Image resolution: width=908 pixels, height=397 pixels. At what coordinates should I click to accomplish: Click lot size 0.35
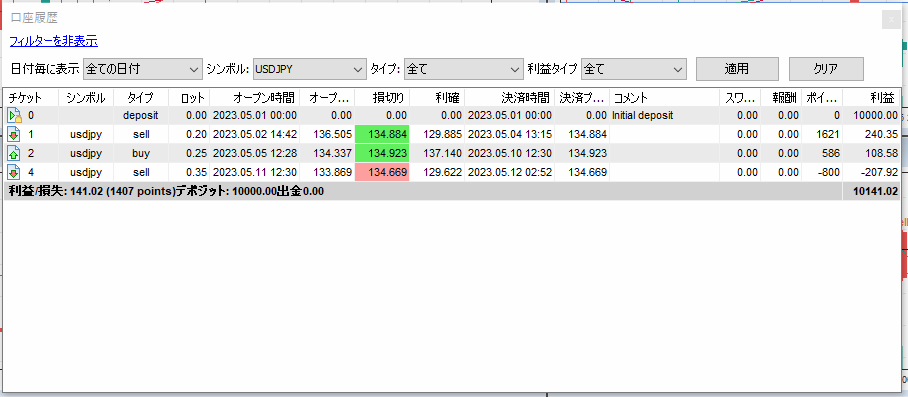coord(196,172)
